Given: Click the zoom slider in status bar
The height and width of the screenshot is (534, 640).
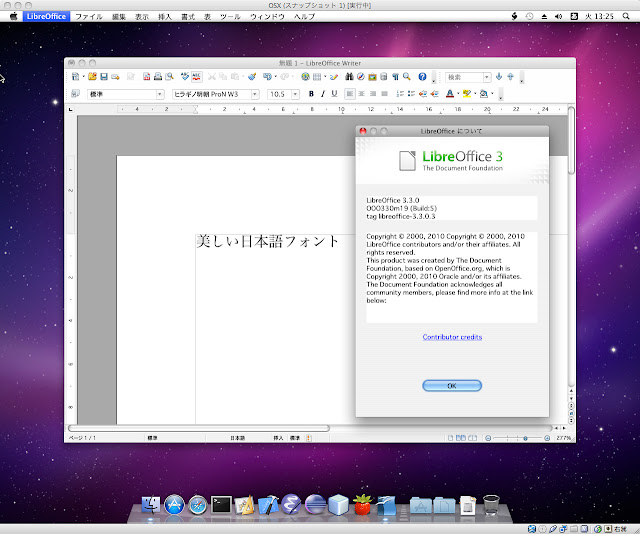Looking at the screenshot, I should [518, 438].
